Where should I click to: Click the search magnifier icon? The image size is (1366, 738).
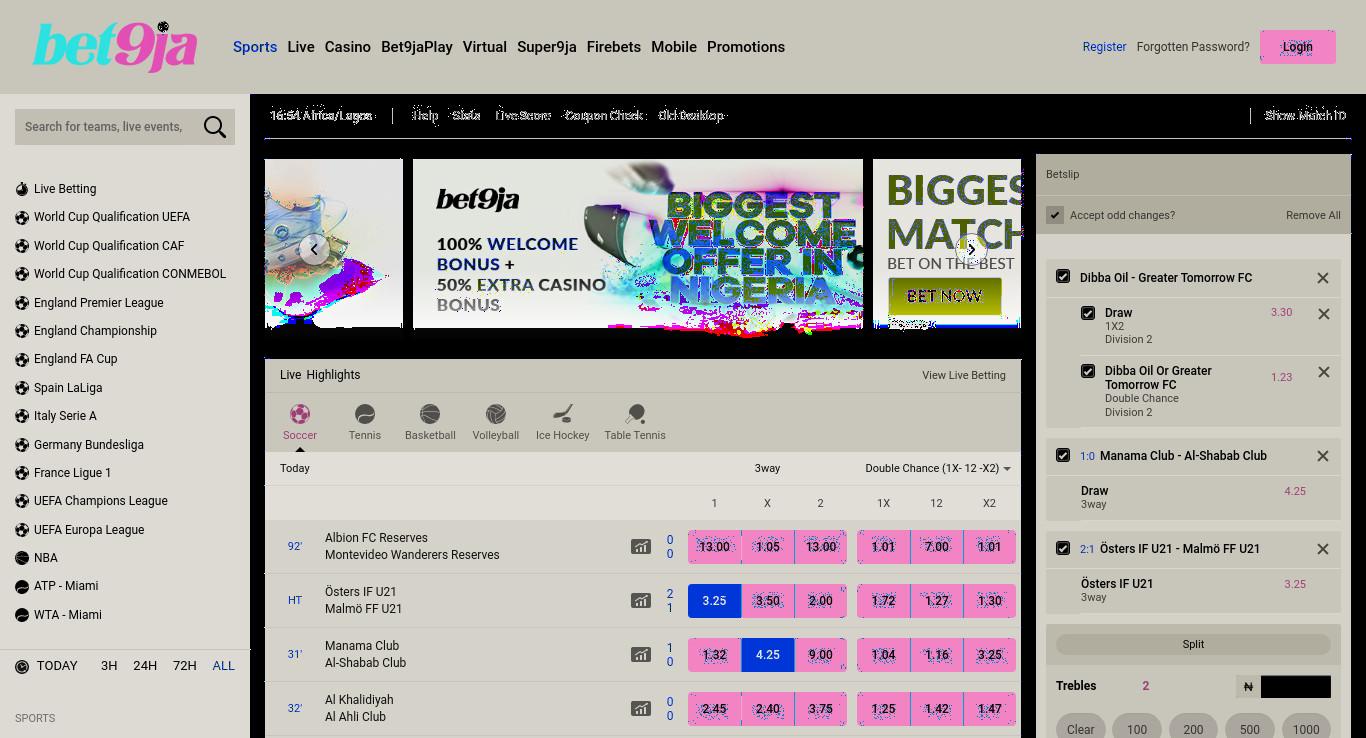tap(214, 127)
